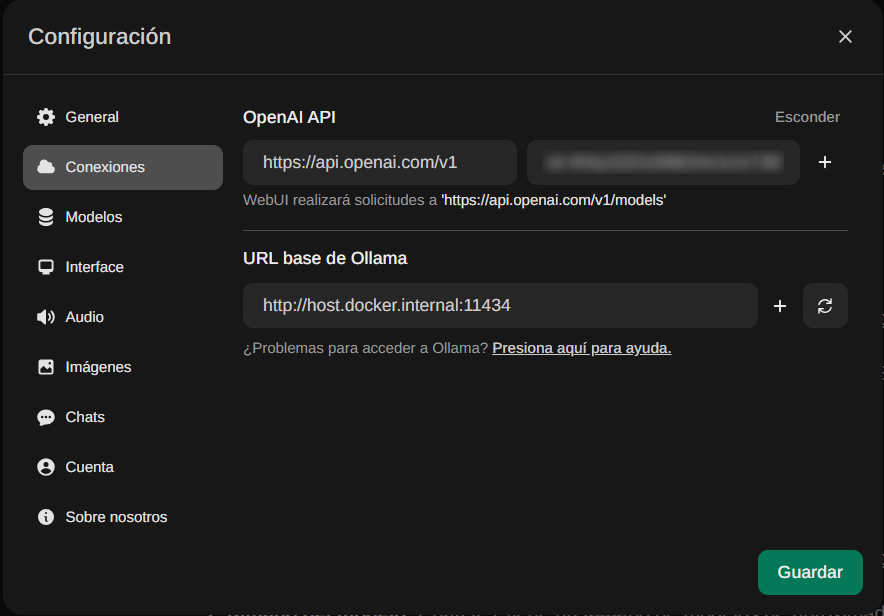Click the picture icon for Imágenes

click(x=46, y=367)
